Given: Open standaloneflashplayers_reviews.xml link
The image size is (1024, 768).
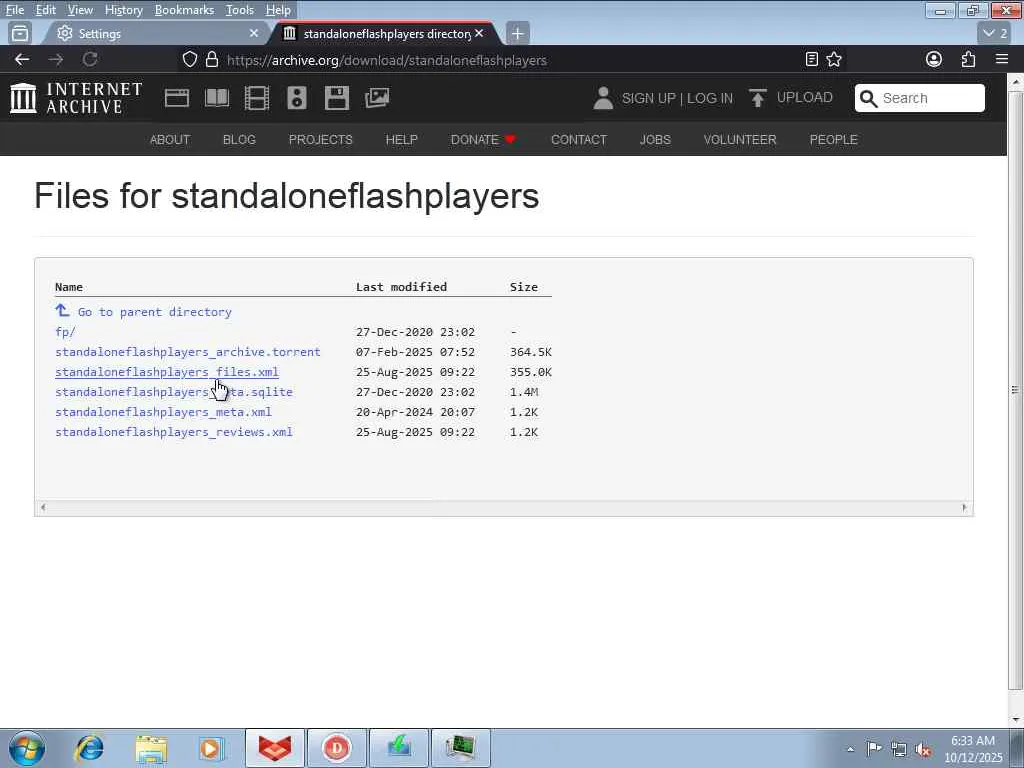Looking at the screenshot, I should [x=174, y=432].
